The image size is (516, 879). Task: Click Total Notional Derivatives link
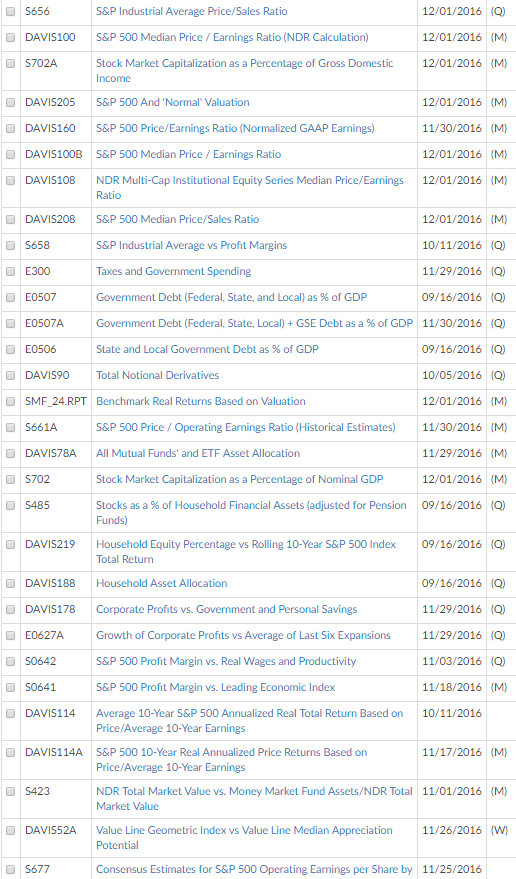pos(158,376)
